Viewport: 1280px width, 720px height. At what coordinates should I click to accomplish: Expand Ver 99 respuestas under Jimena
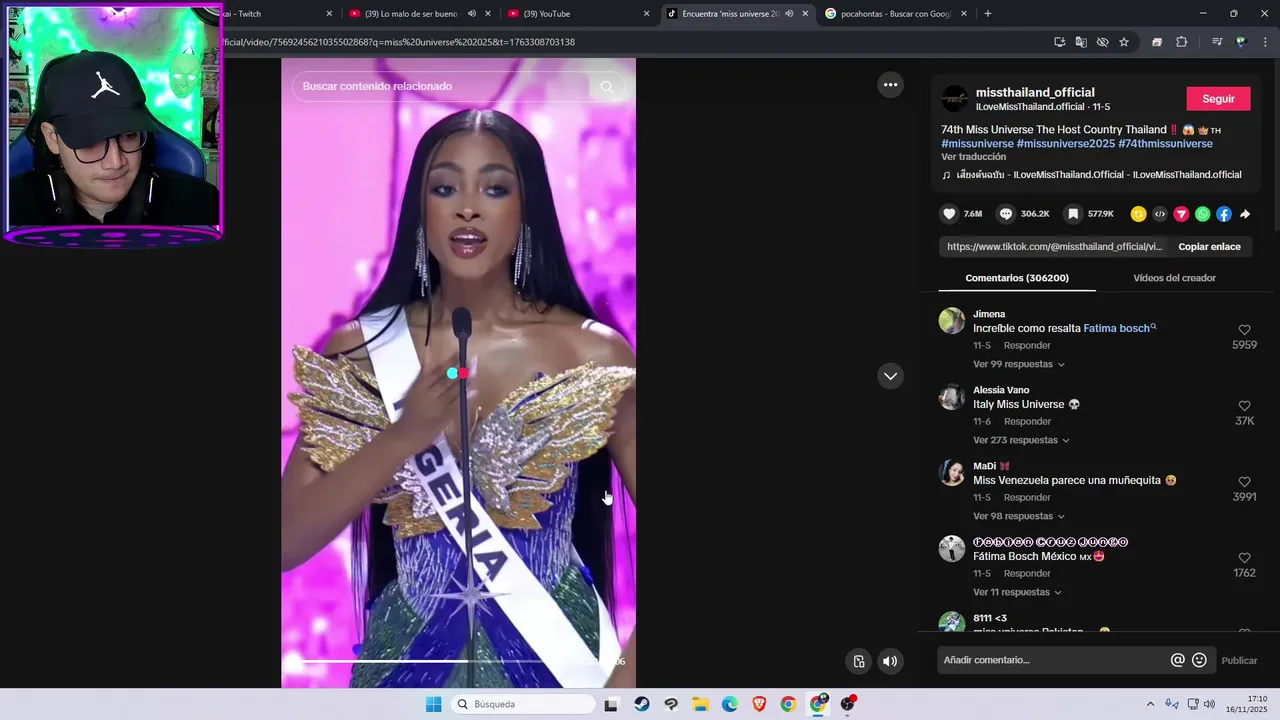(x=1018, y=364)
